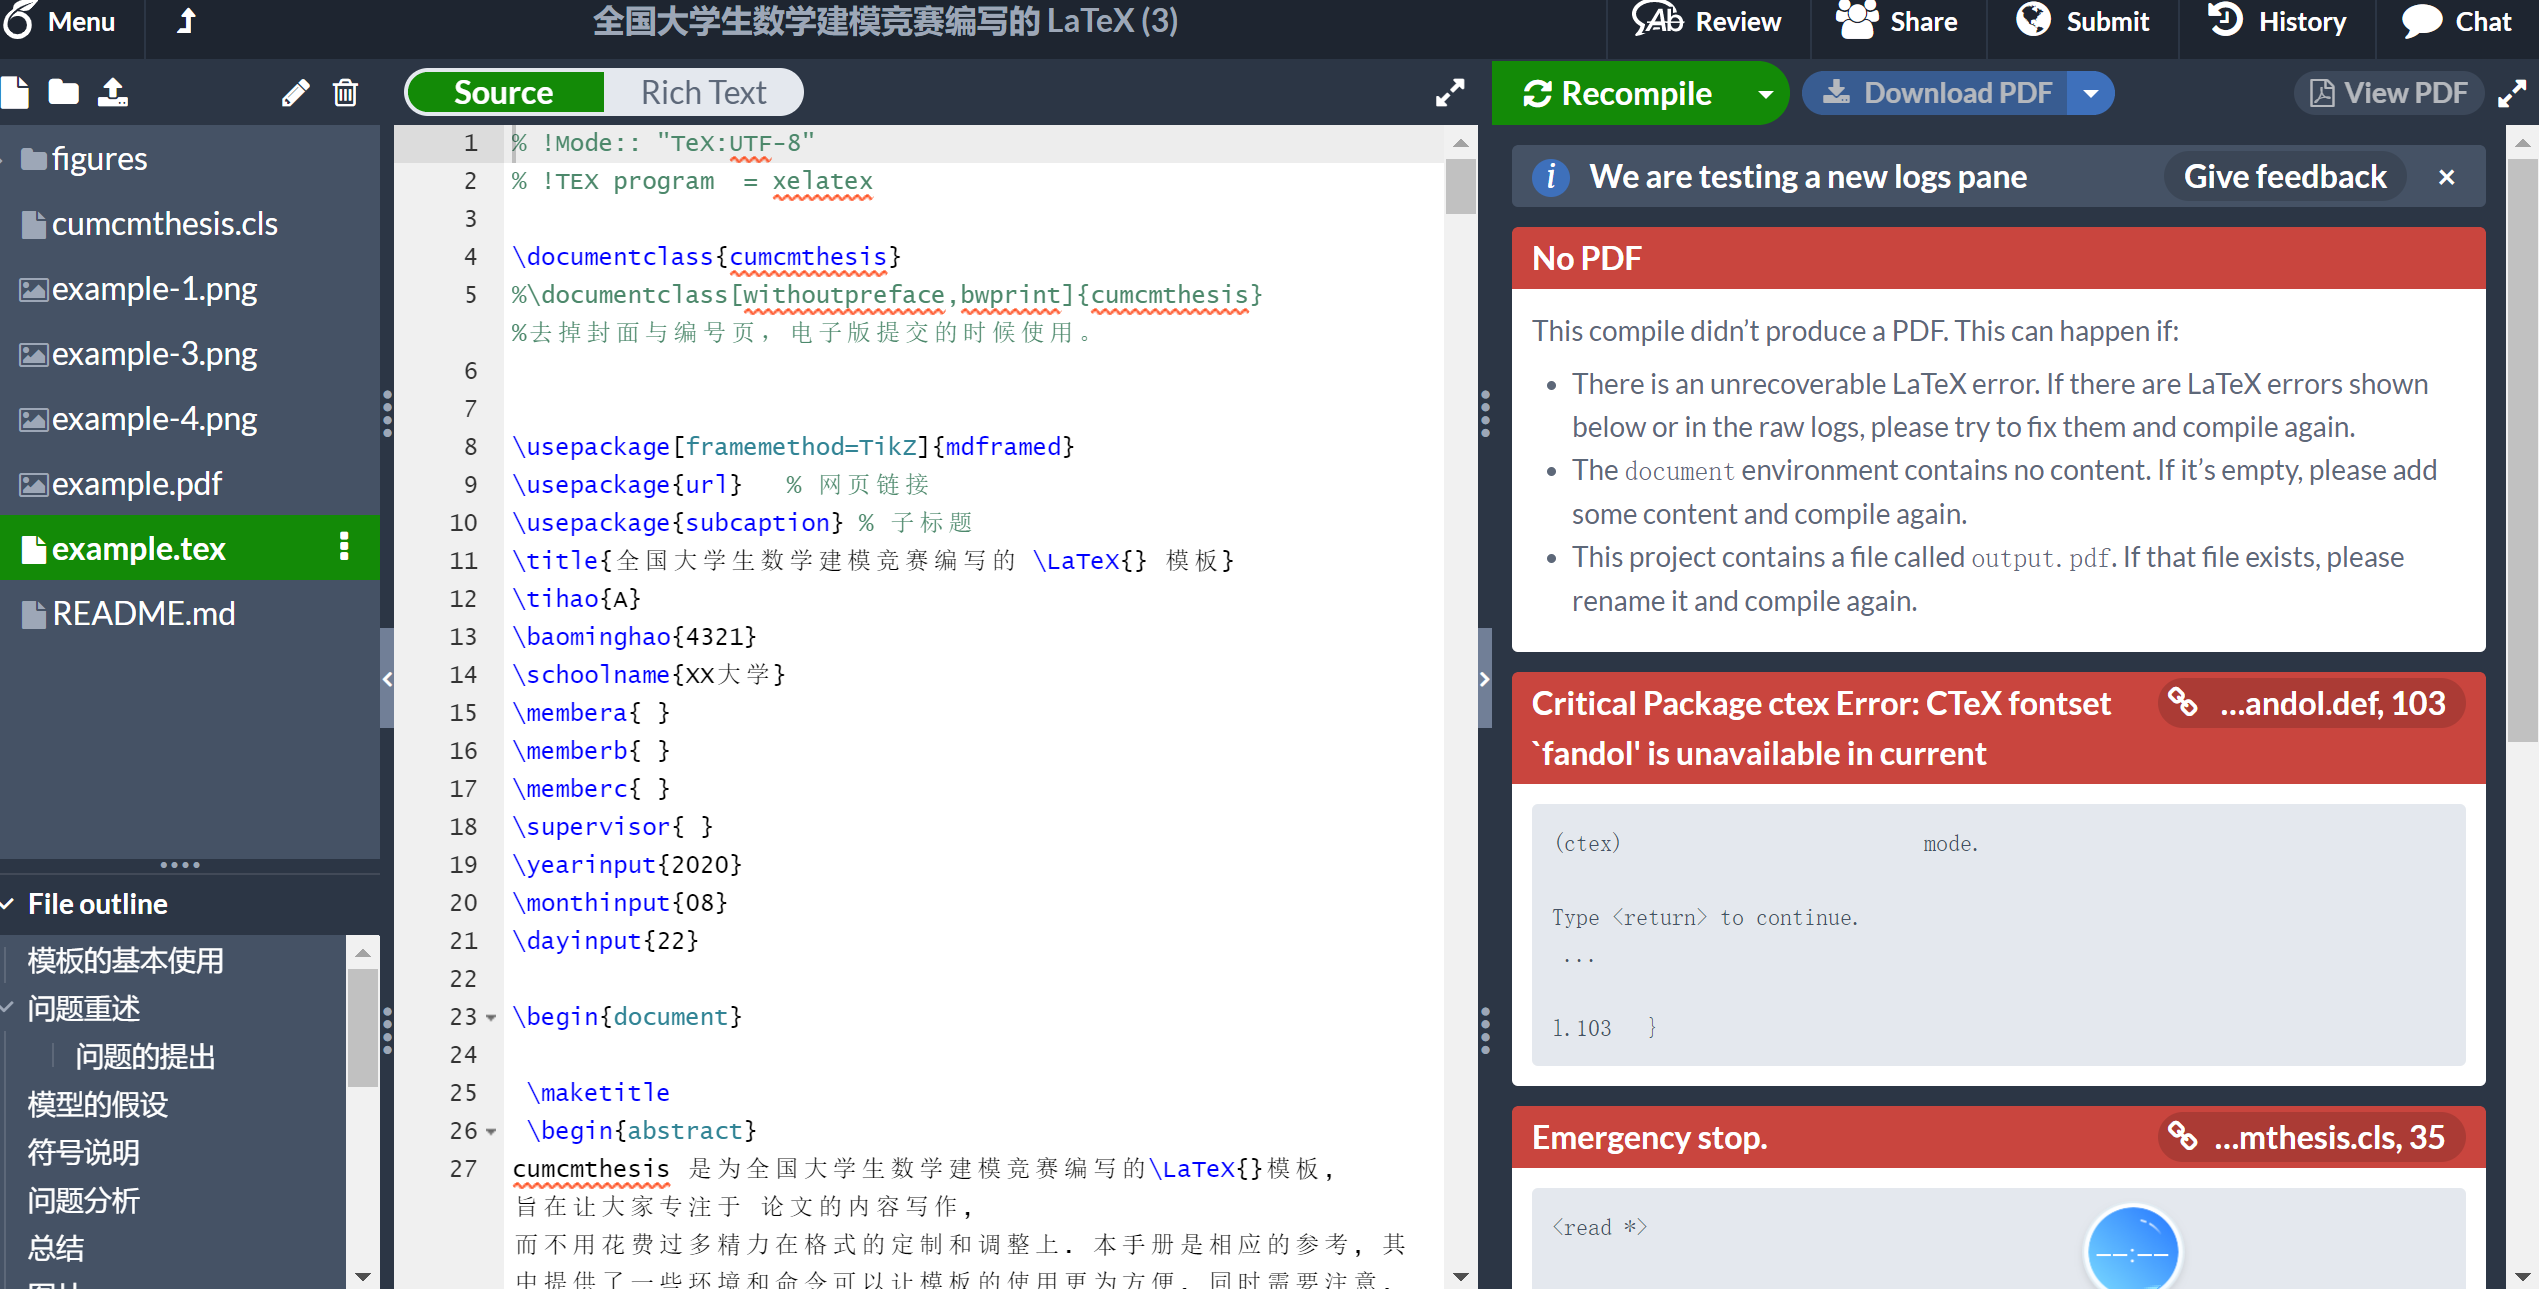The height and width of the screenshot is (1289, 2539).
Task: Open the project History panel
Action: pyautogui.click(x=2277, y=21)
